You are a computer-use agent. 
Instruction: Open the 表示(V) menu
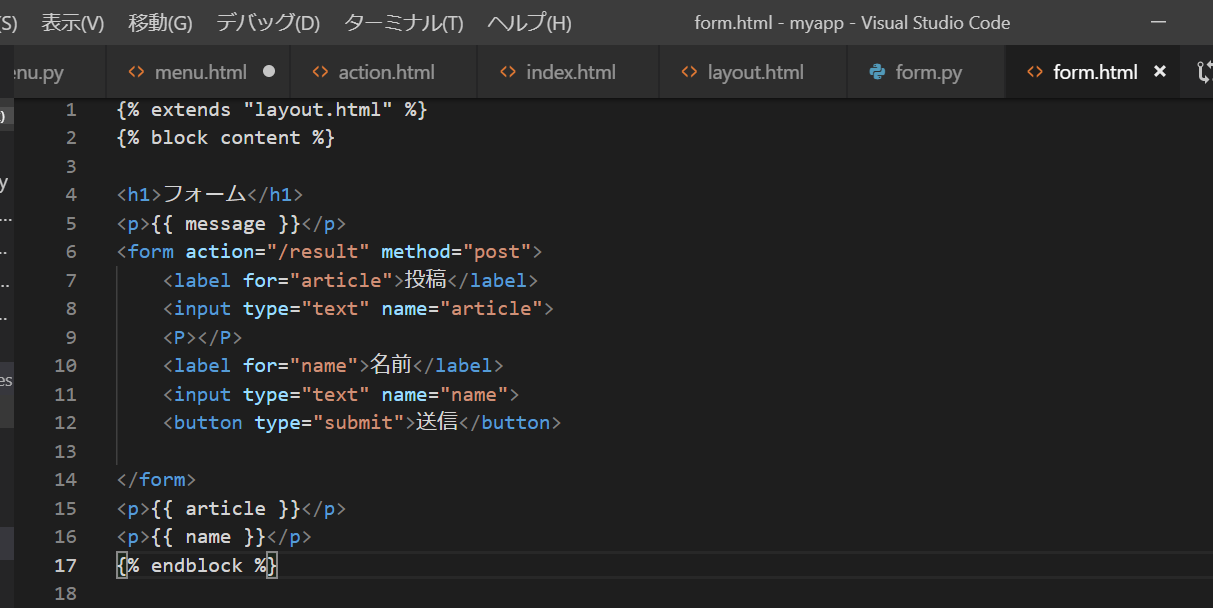pos(72,22)
